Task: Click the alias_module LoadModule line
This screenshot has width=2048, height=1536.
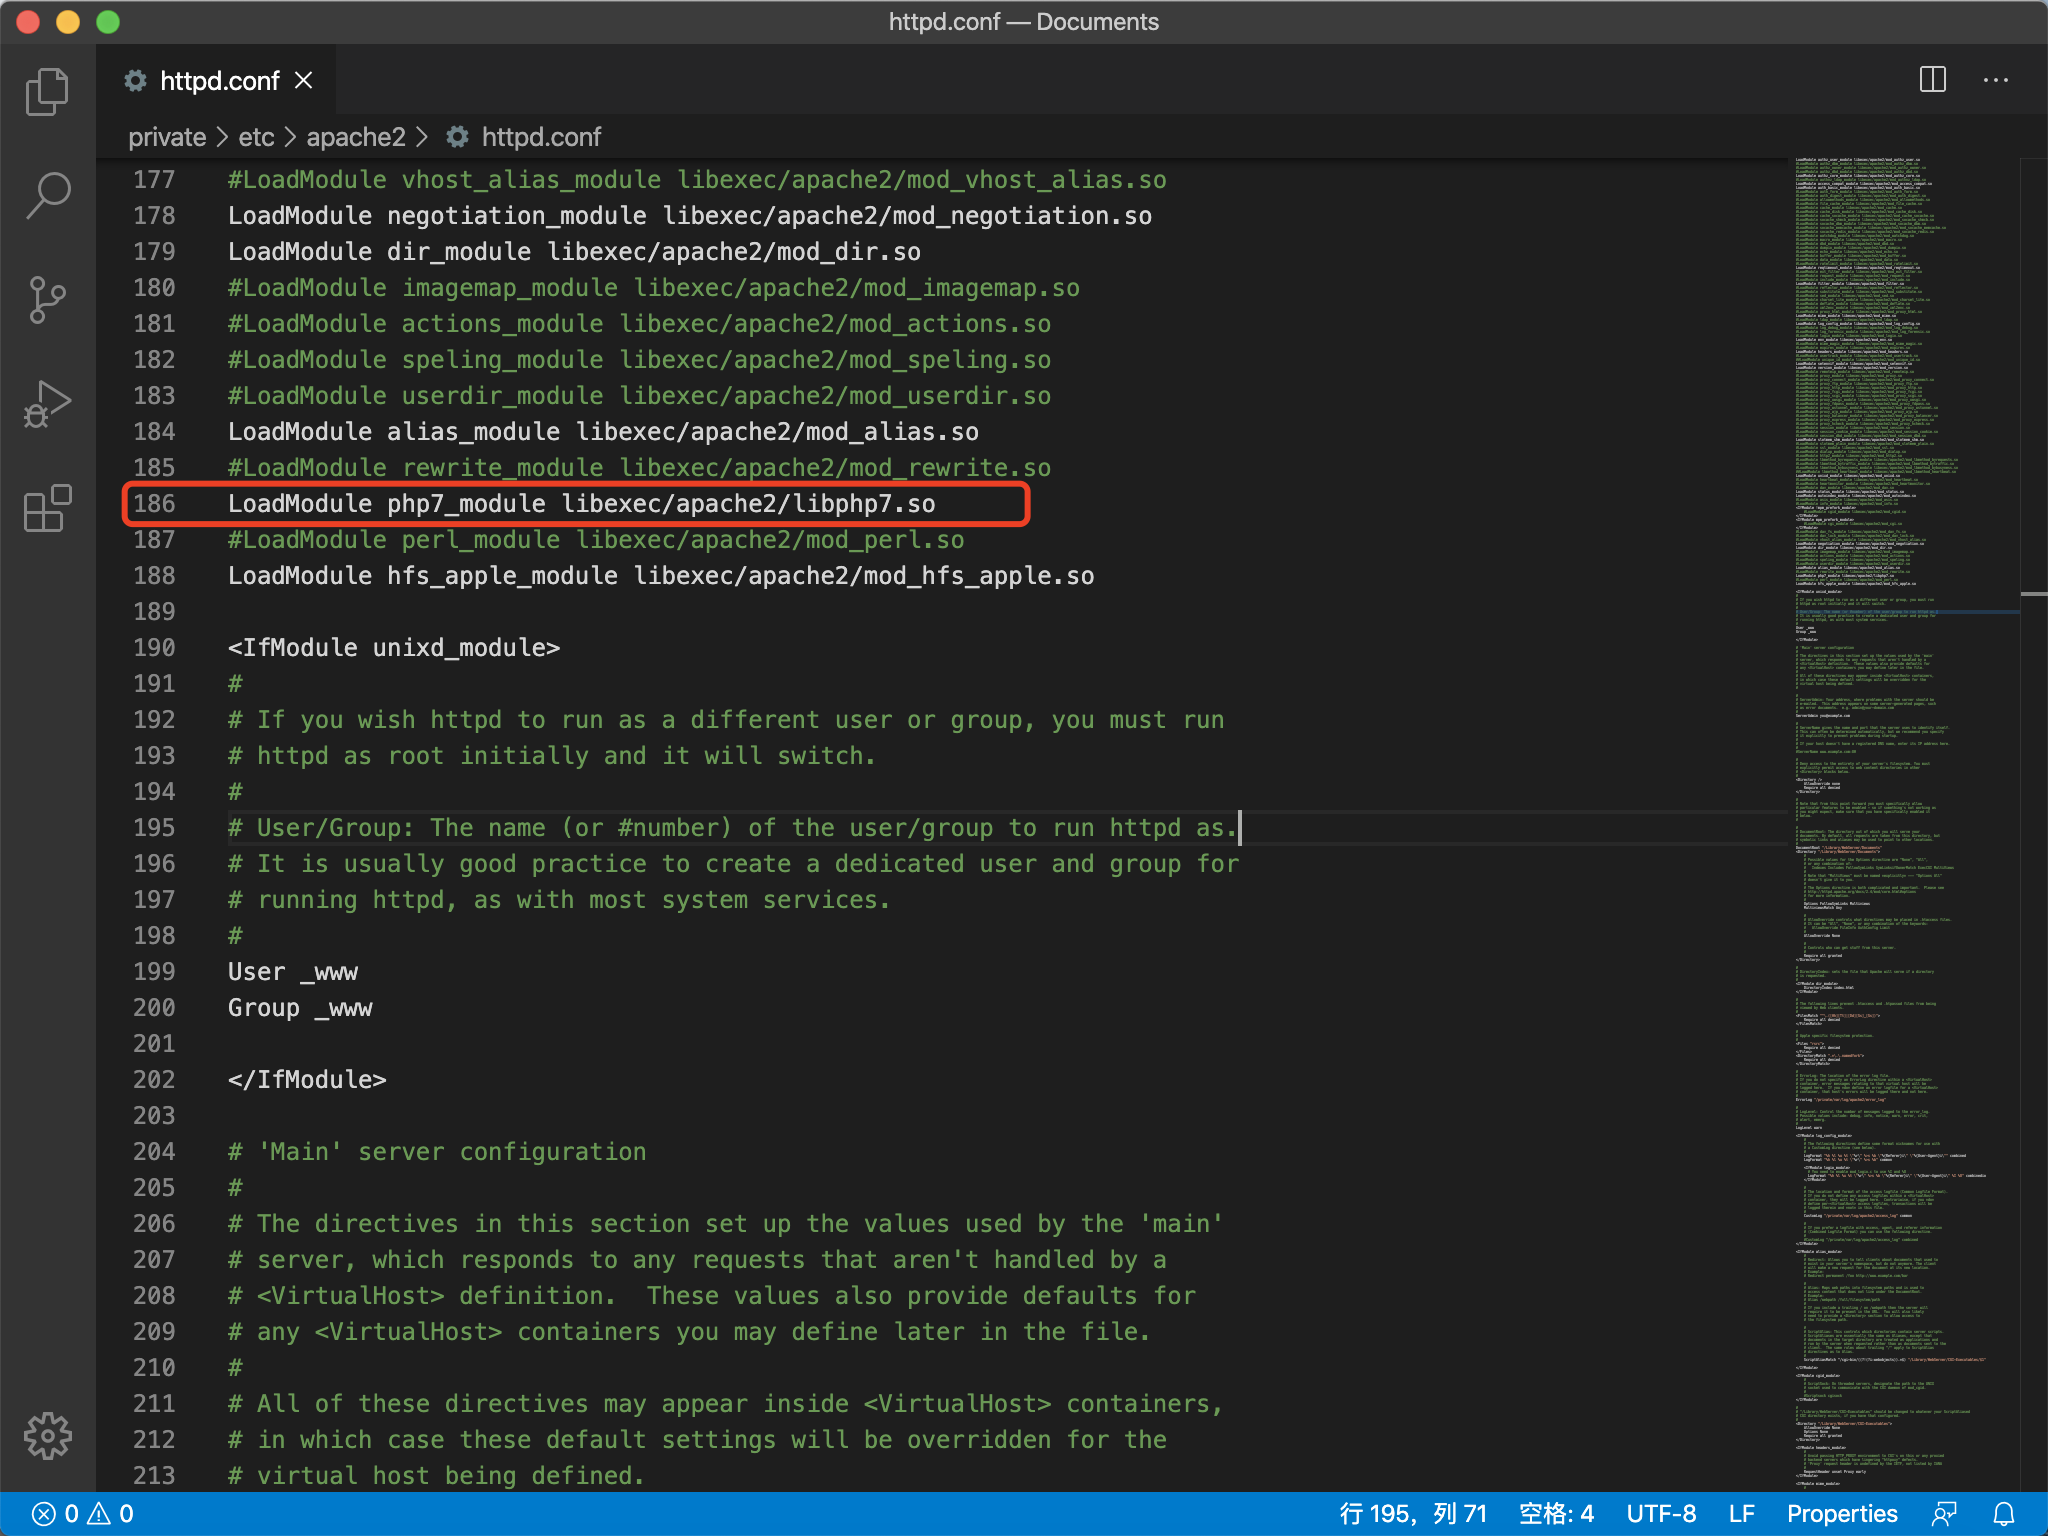Action: [603, 432]
